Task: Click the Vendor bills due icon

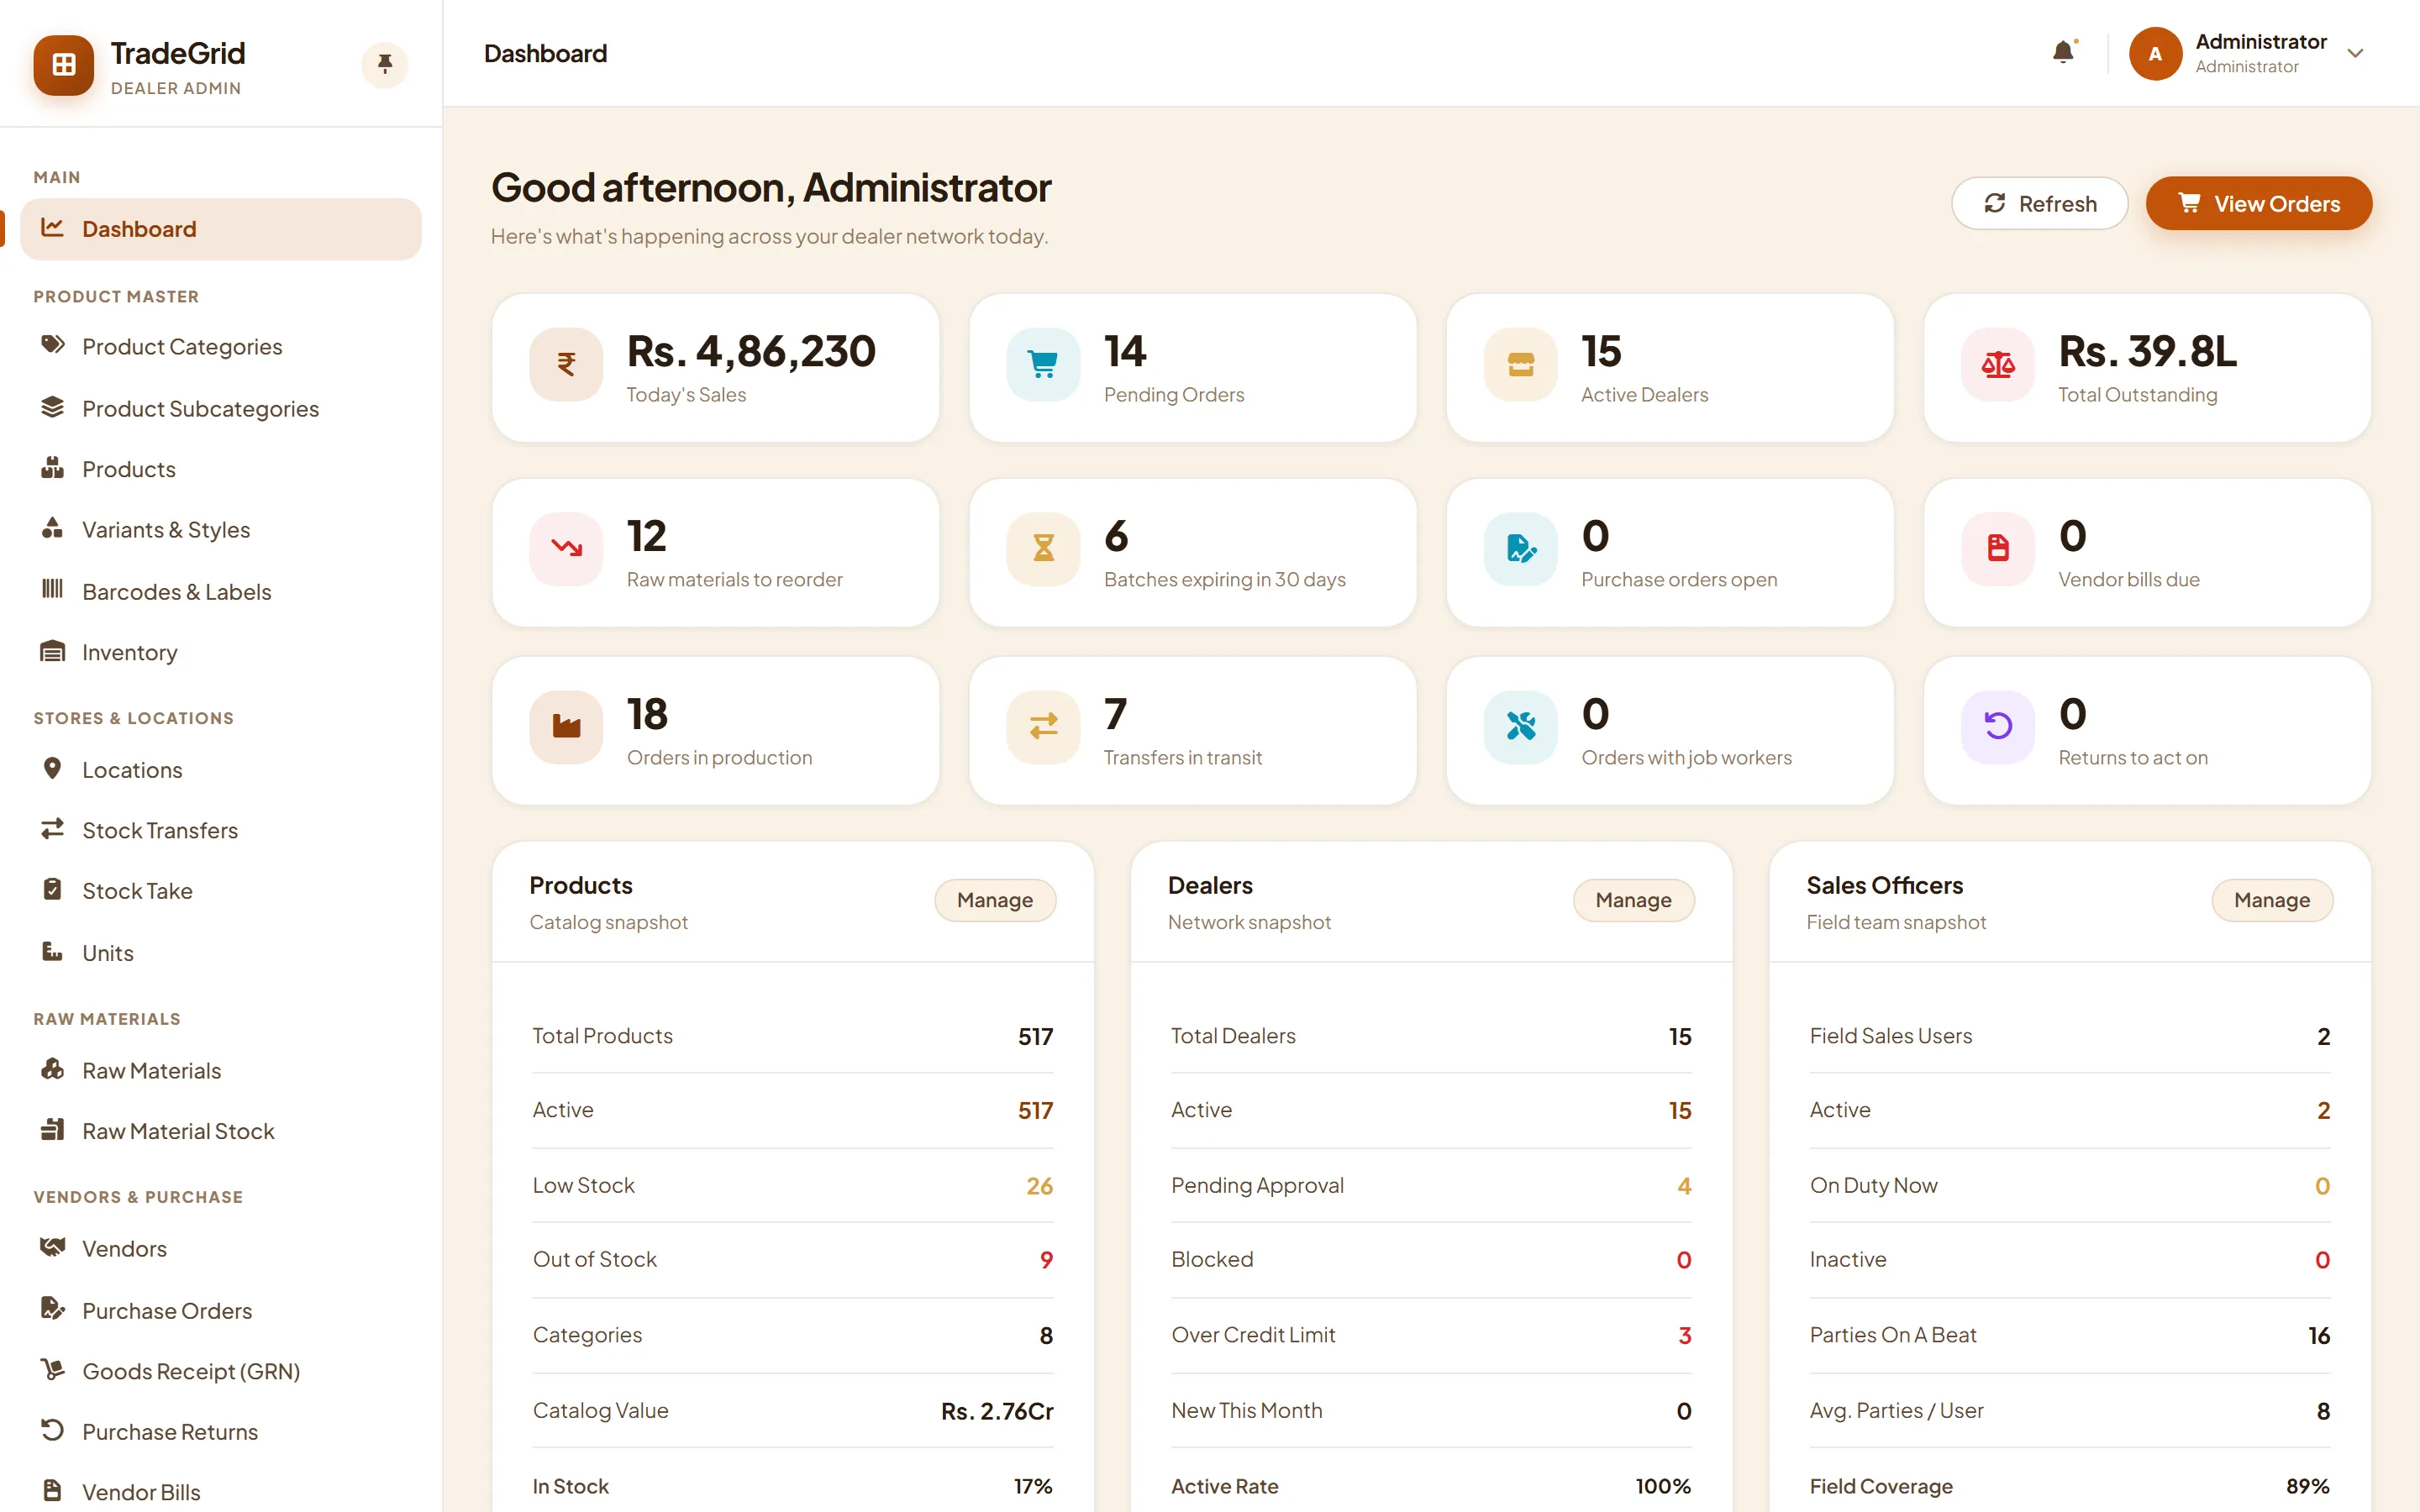Action: click(1998, 549)
